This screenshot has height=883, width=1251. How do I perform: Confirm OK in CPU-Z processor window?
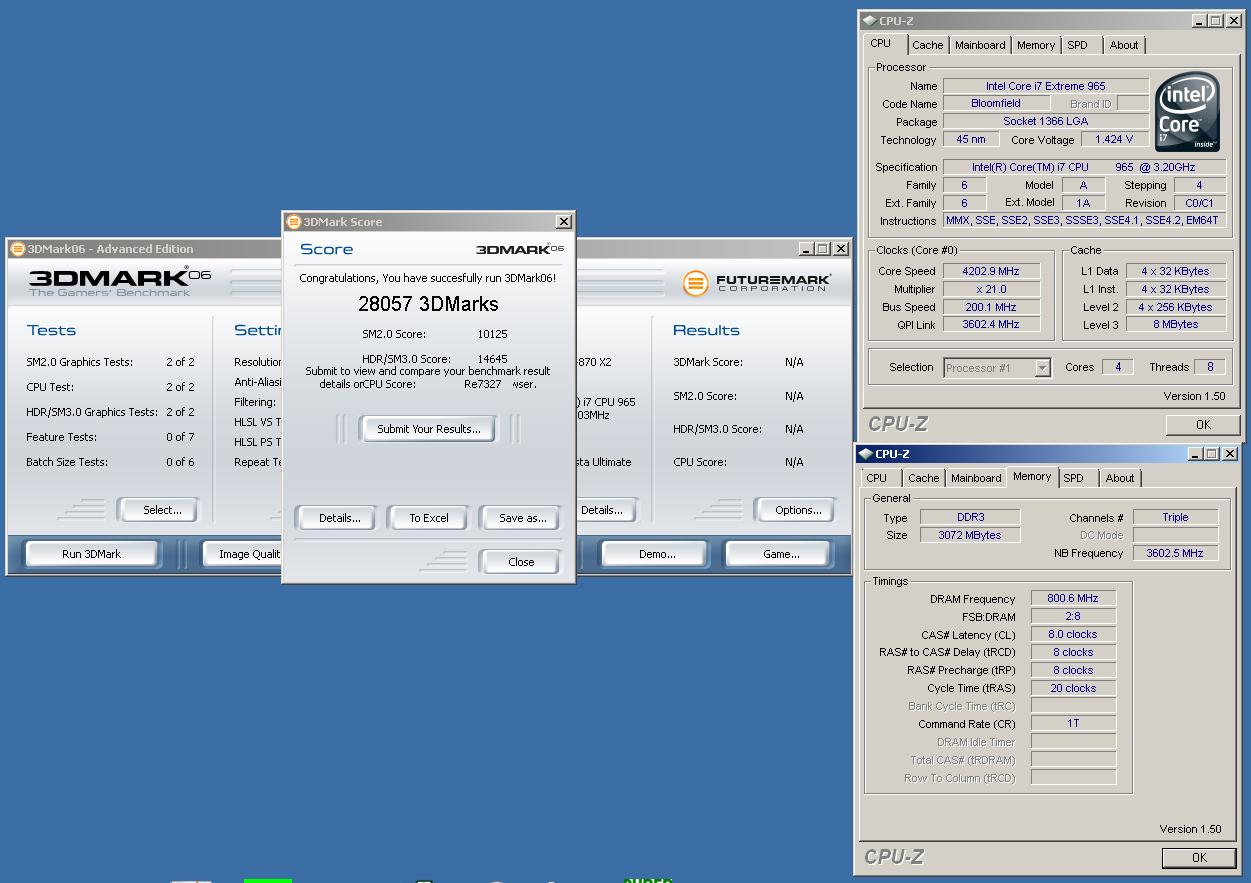(x=1203, y=424)
